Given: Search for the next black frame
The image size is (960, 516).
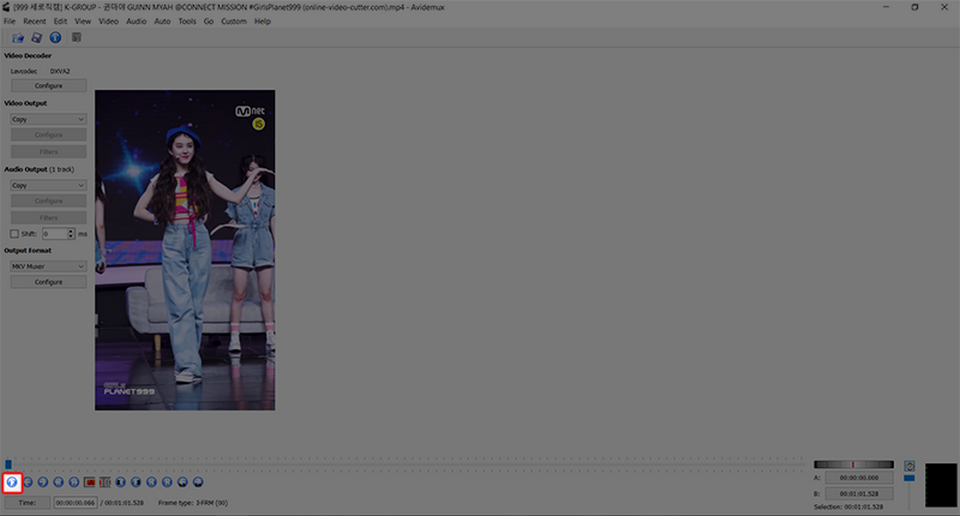Looking at the screenshot, I should (136, 482).
